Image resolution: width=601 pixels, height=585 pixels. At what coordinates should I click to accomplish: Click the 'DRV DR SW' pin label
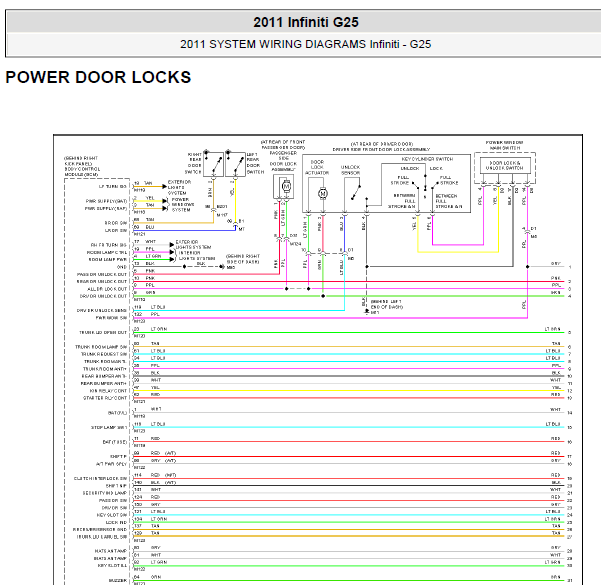tap(114, 508)
